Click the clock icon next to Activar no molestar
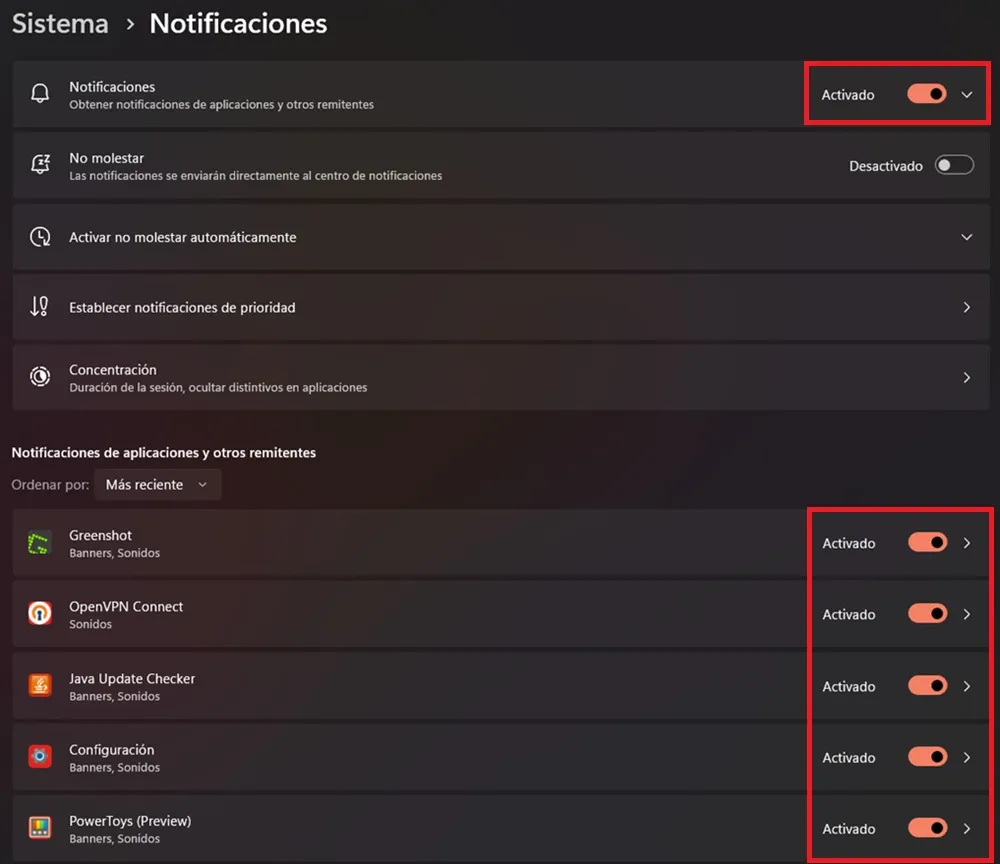1000x864 pixels. click(x=40, y=237)
